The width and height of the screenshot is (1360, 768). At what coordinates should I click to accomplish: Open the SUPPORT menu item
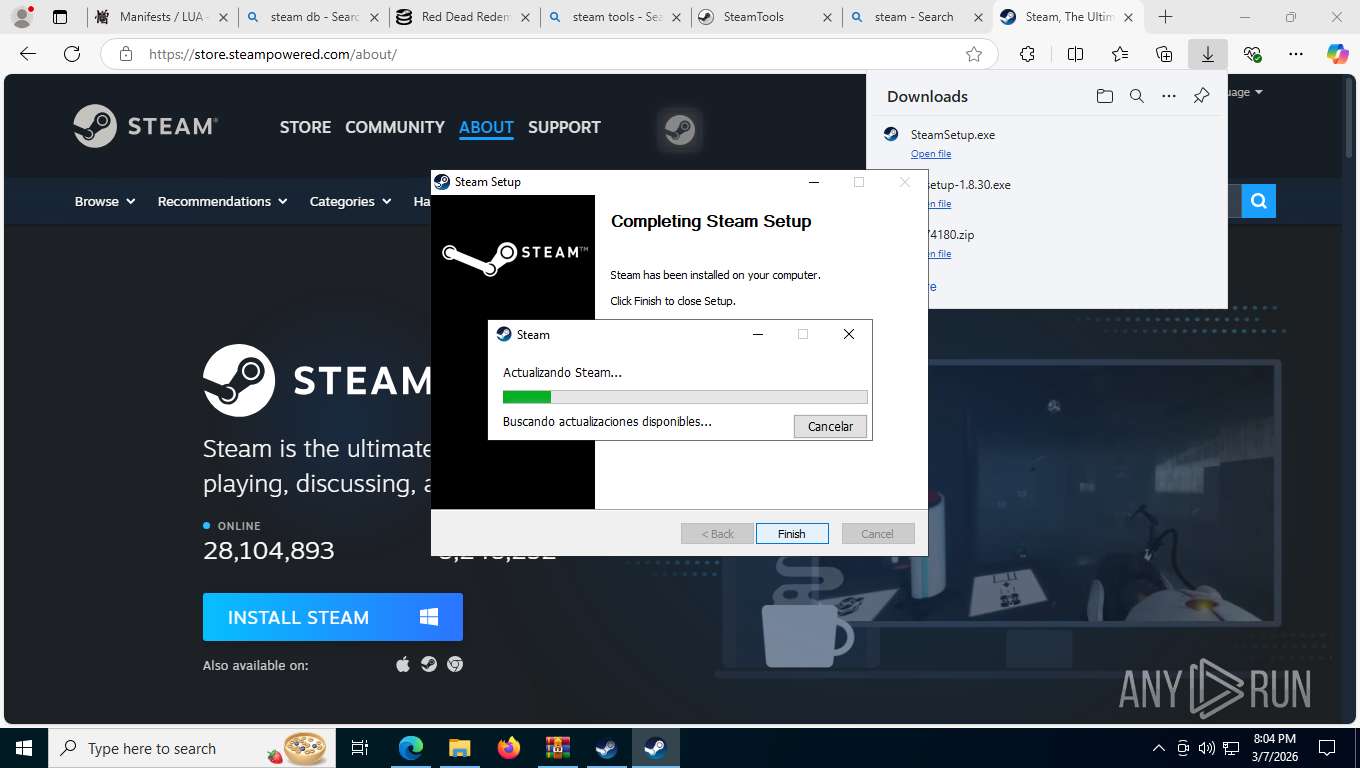[x=564, y=127]
